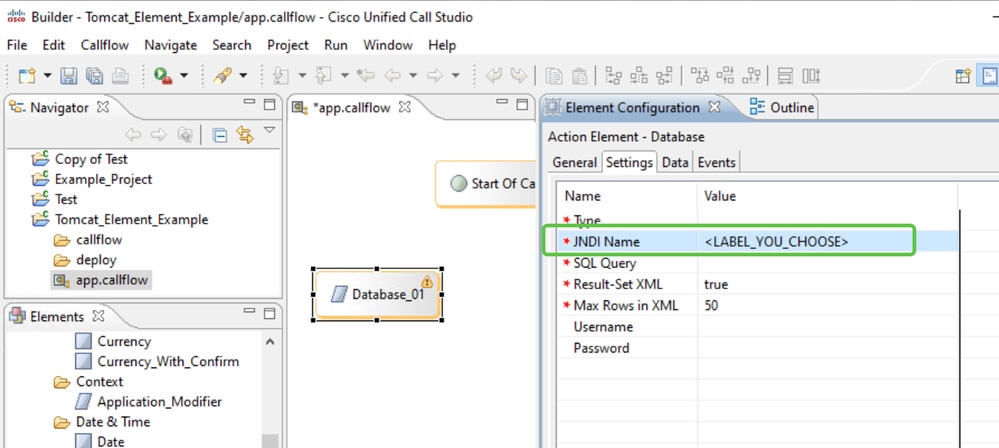The width and height of the screenshot is (999, 448).
Task: Click the SQL Query setting row
Action: tap(757, 263)
